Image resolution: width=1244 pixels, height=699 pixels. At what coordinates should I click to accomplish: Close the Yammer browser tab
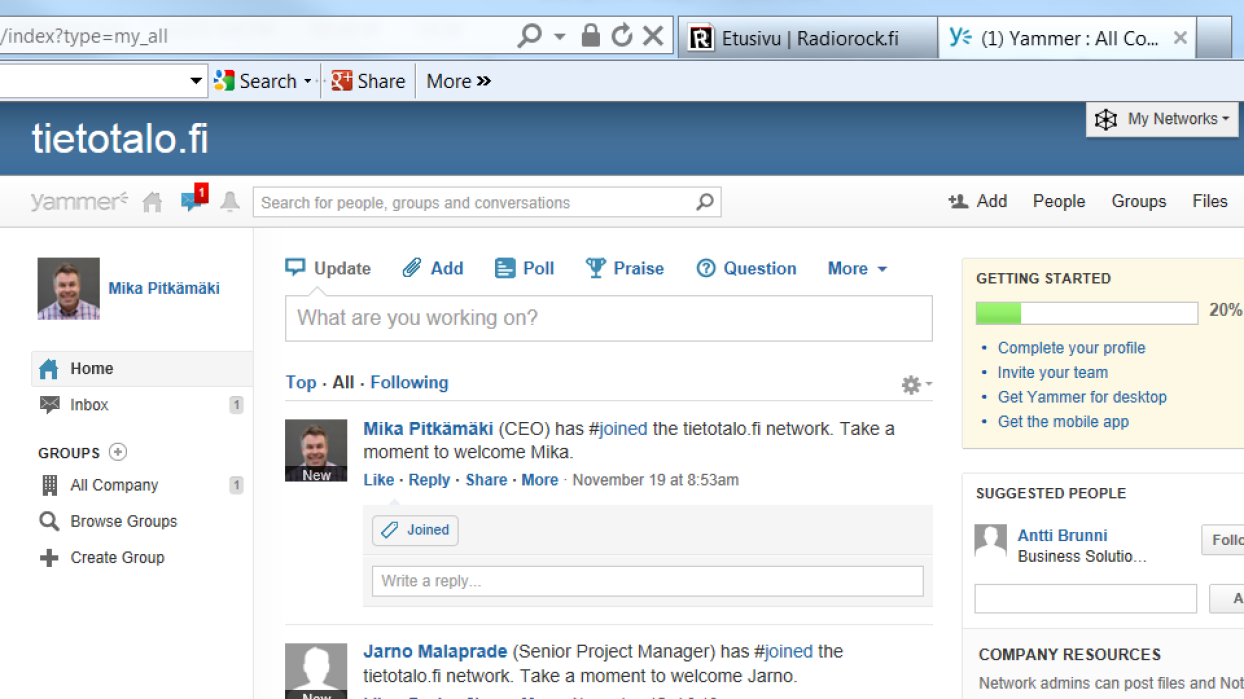[1180, 38]
